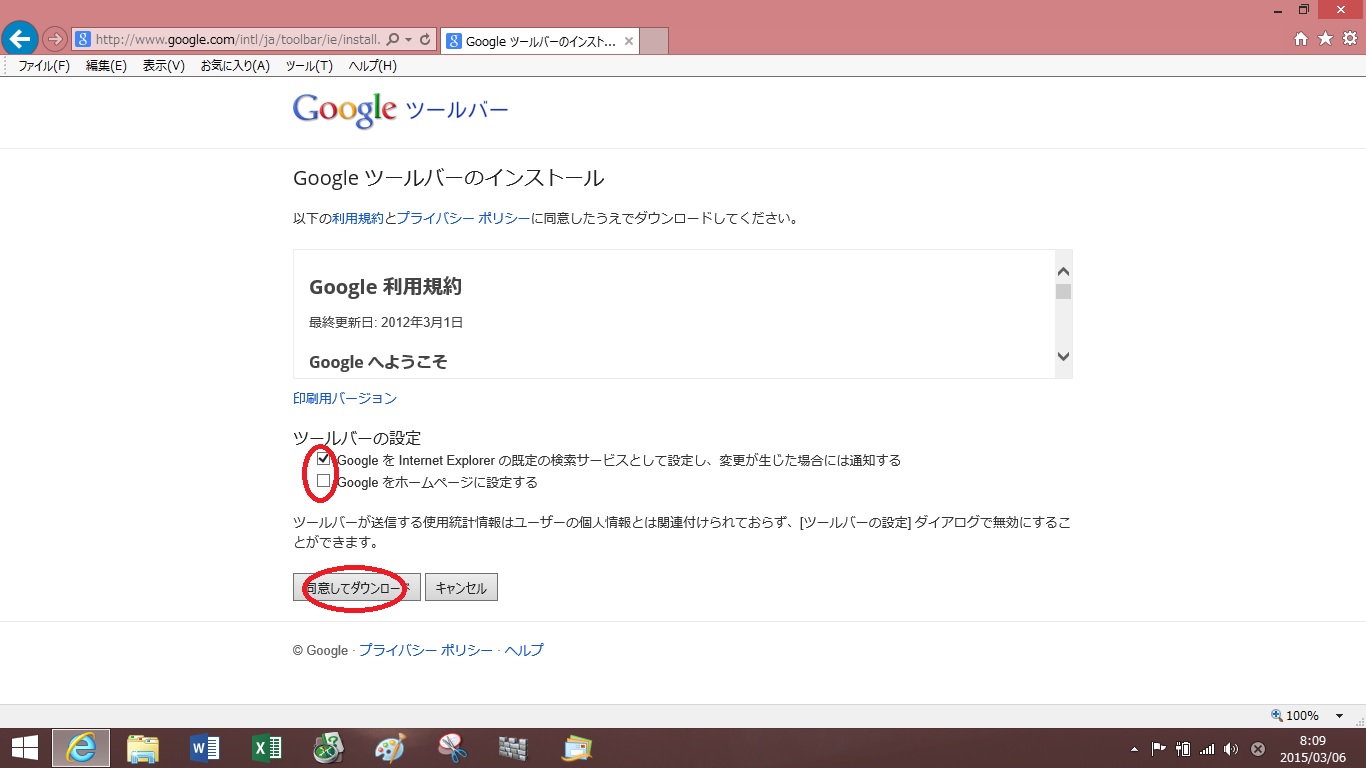Launch Word from the taskbar
Image resolution: width=1366 pixels, height=768 pixels.
tap(204, 748)
